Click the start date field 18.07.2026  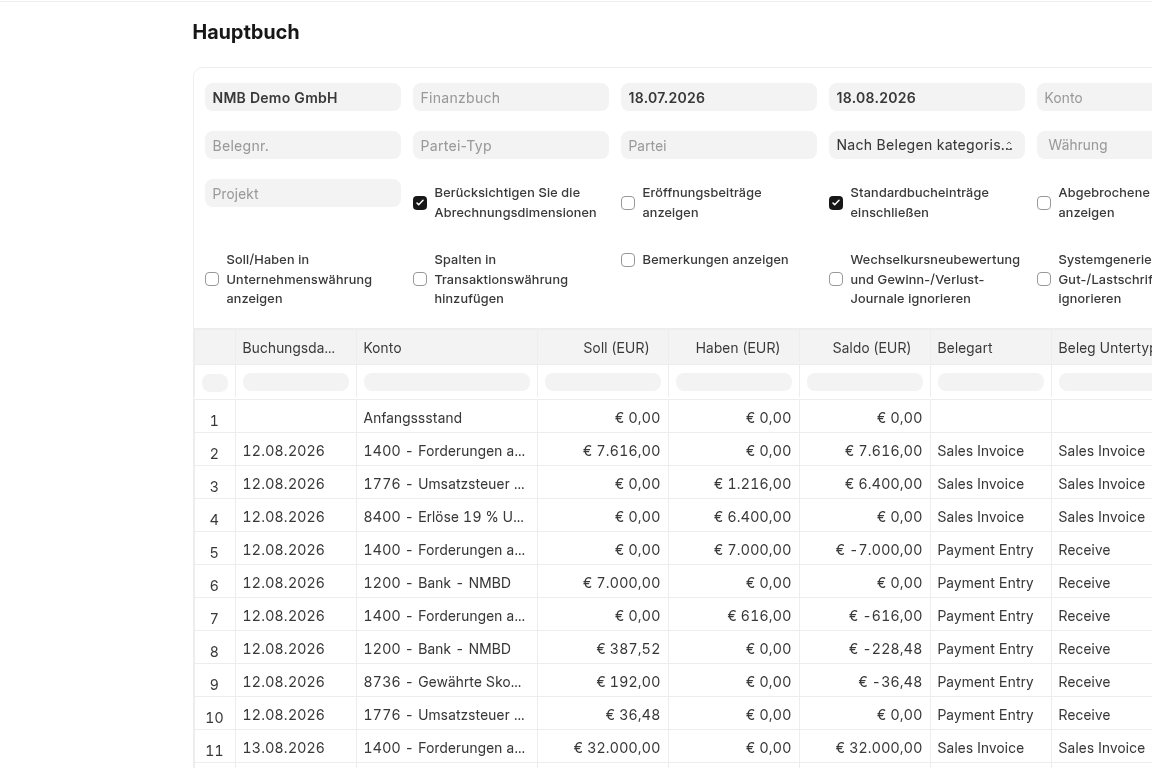click(x=719, y=98)
